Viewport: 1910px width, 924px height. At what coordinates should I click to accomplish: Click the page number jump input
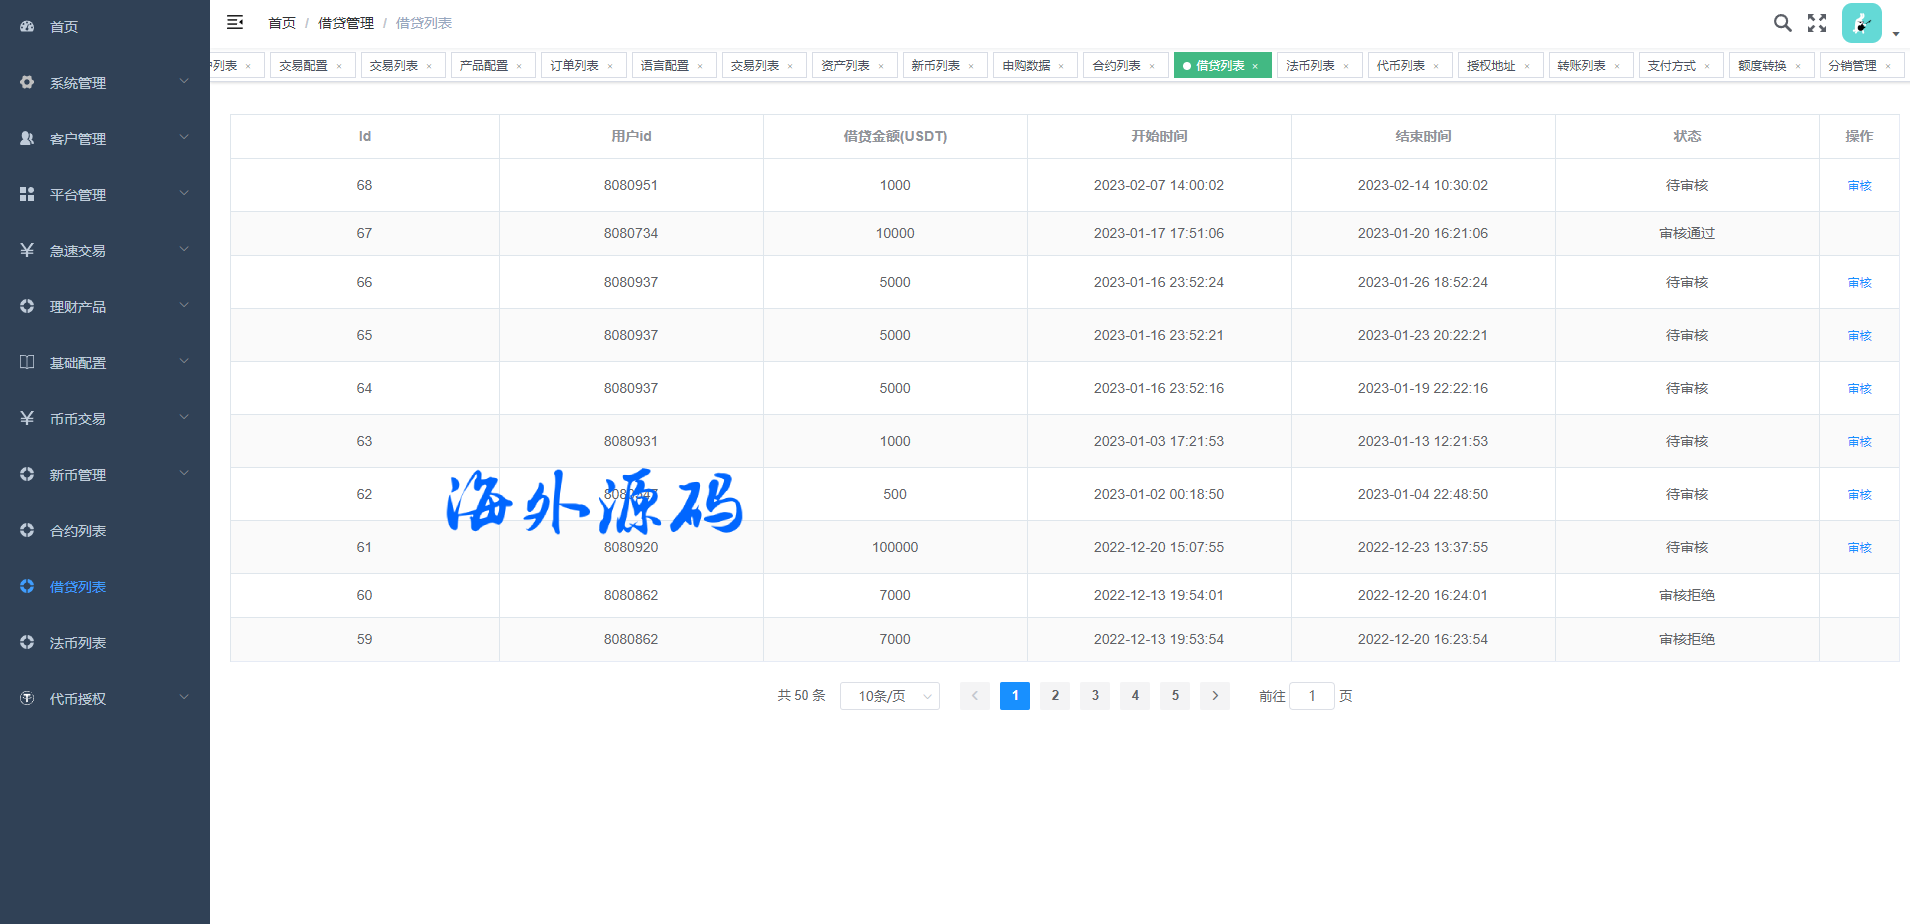click(1311, 696)
